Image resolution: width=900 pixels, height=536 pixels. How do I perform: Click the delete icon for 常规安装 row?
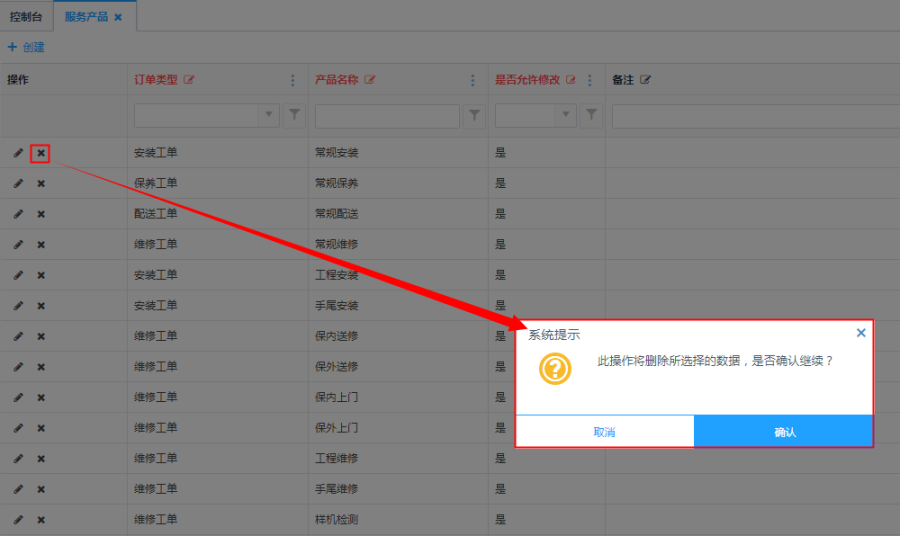pyautogui.click(x=41, y=153)
